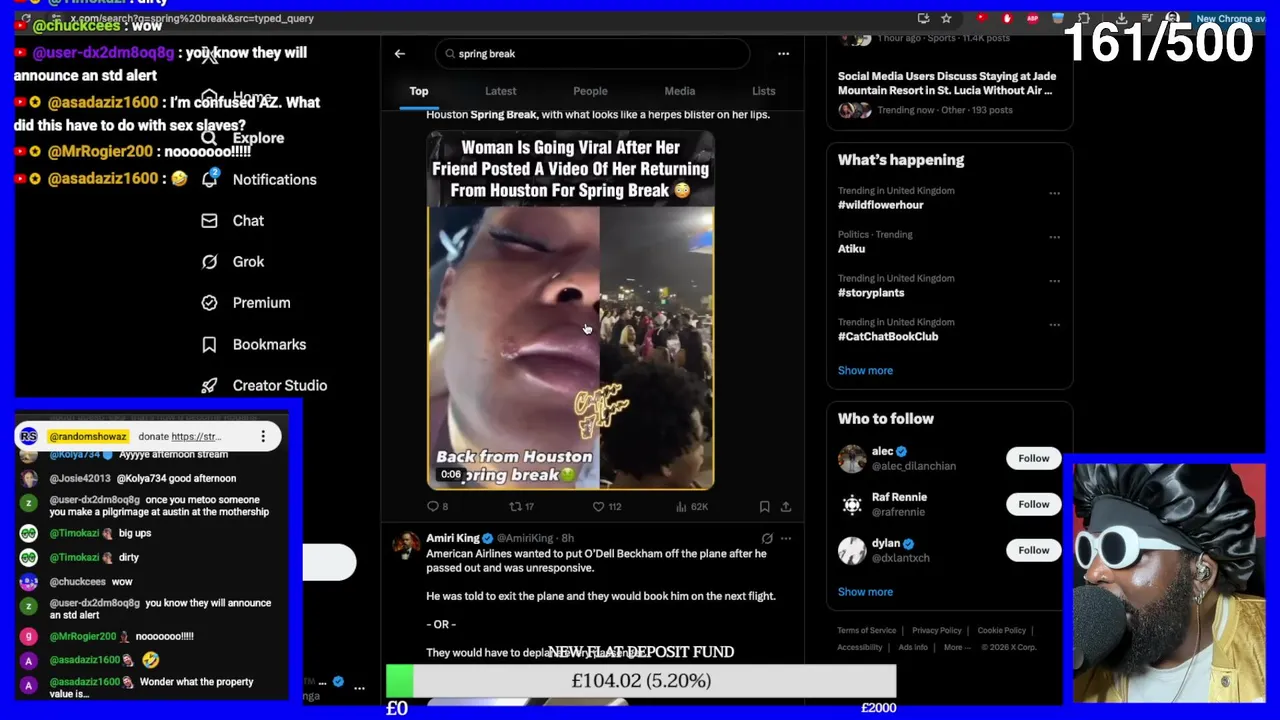
Task: Switch to the People tab
Action: (x=590, y=91)
